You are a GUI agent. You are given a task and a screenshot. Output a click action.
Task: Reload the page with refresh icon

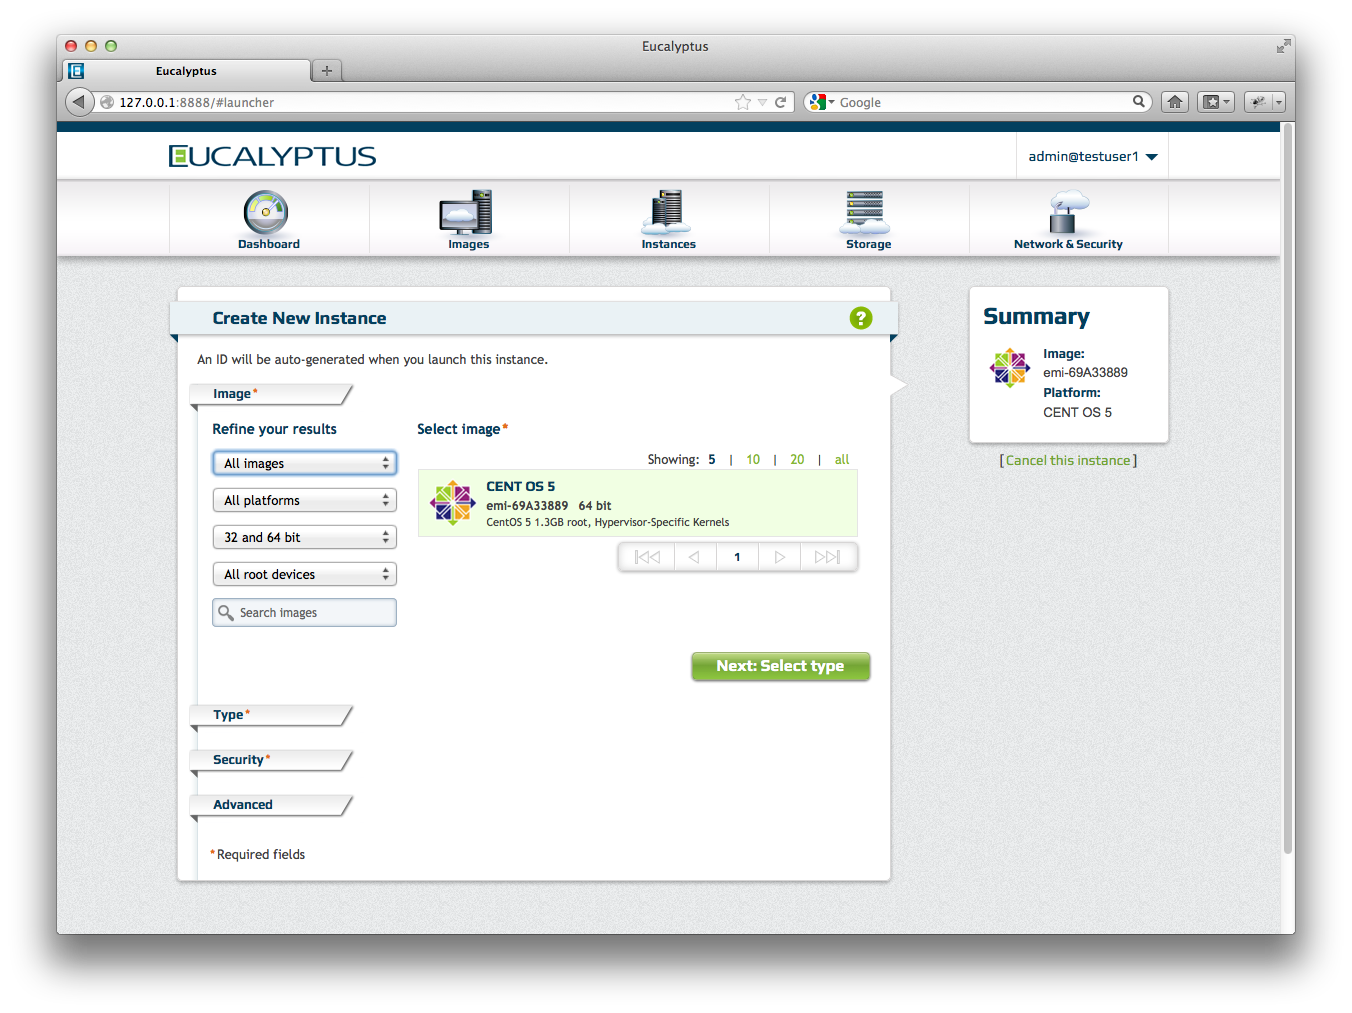tap(781, 102)
